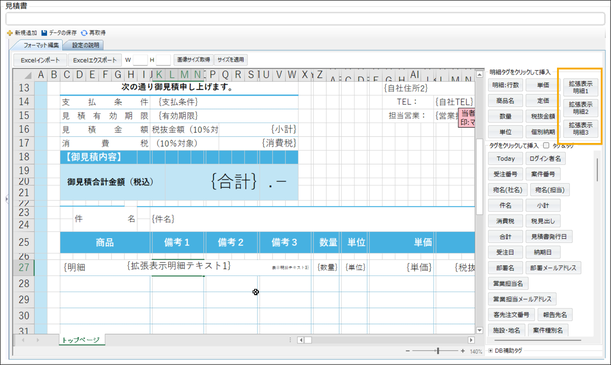Click the previous sheet tab navigation arrow
The image size is (611, 365).
[23, 340]
